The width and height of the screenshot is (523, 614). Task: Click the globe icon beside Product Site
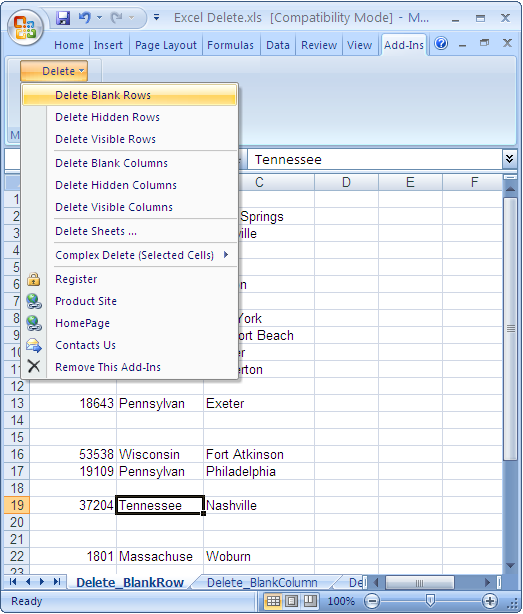coord(34,301)
